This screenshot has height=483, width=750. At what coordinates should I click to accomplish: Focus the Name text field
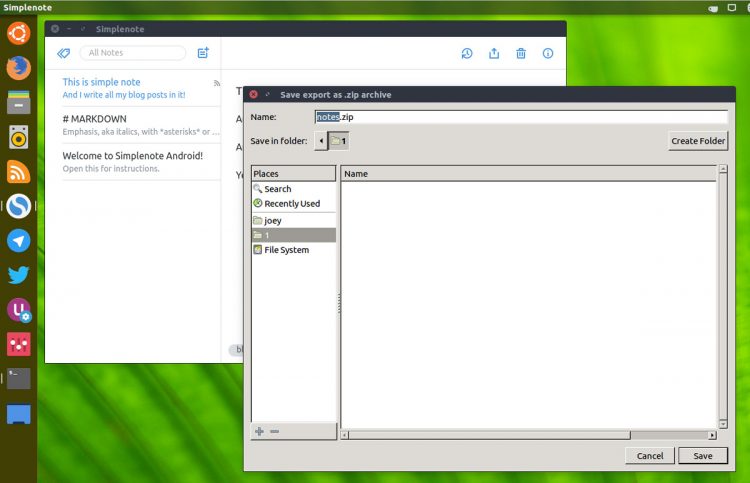tap(521, 117)
